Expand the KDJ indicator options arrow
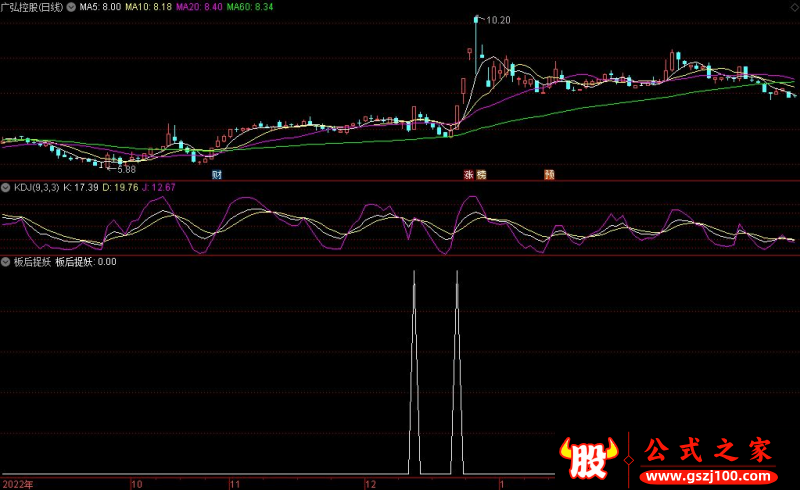 click(6, 187)
